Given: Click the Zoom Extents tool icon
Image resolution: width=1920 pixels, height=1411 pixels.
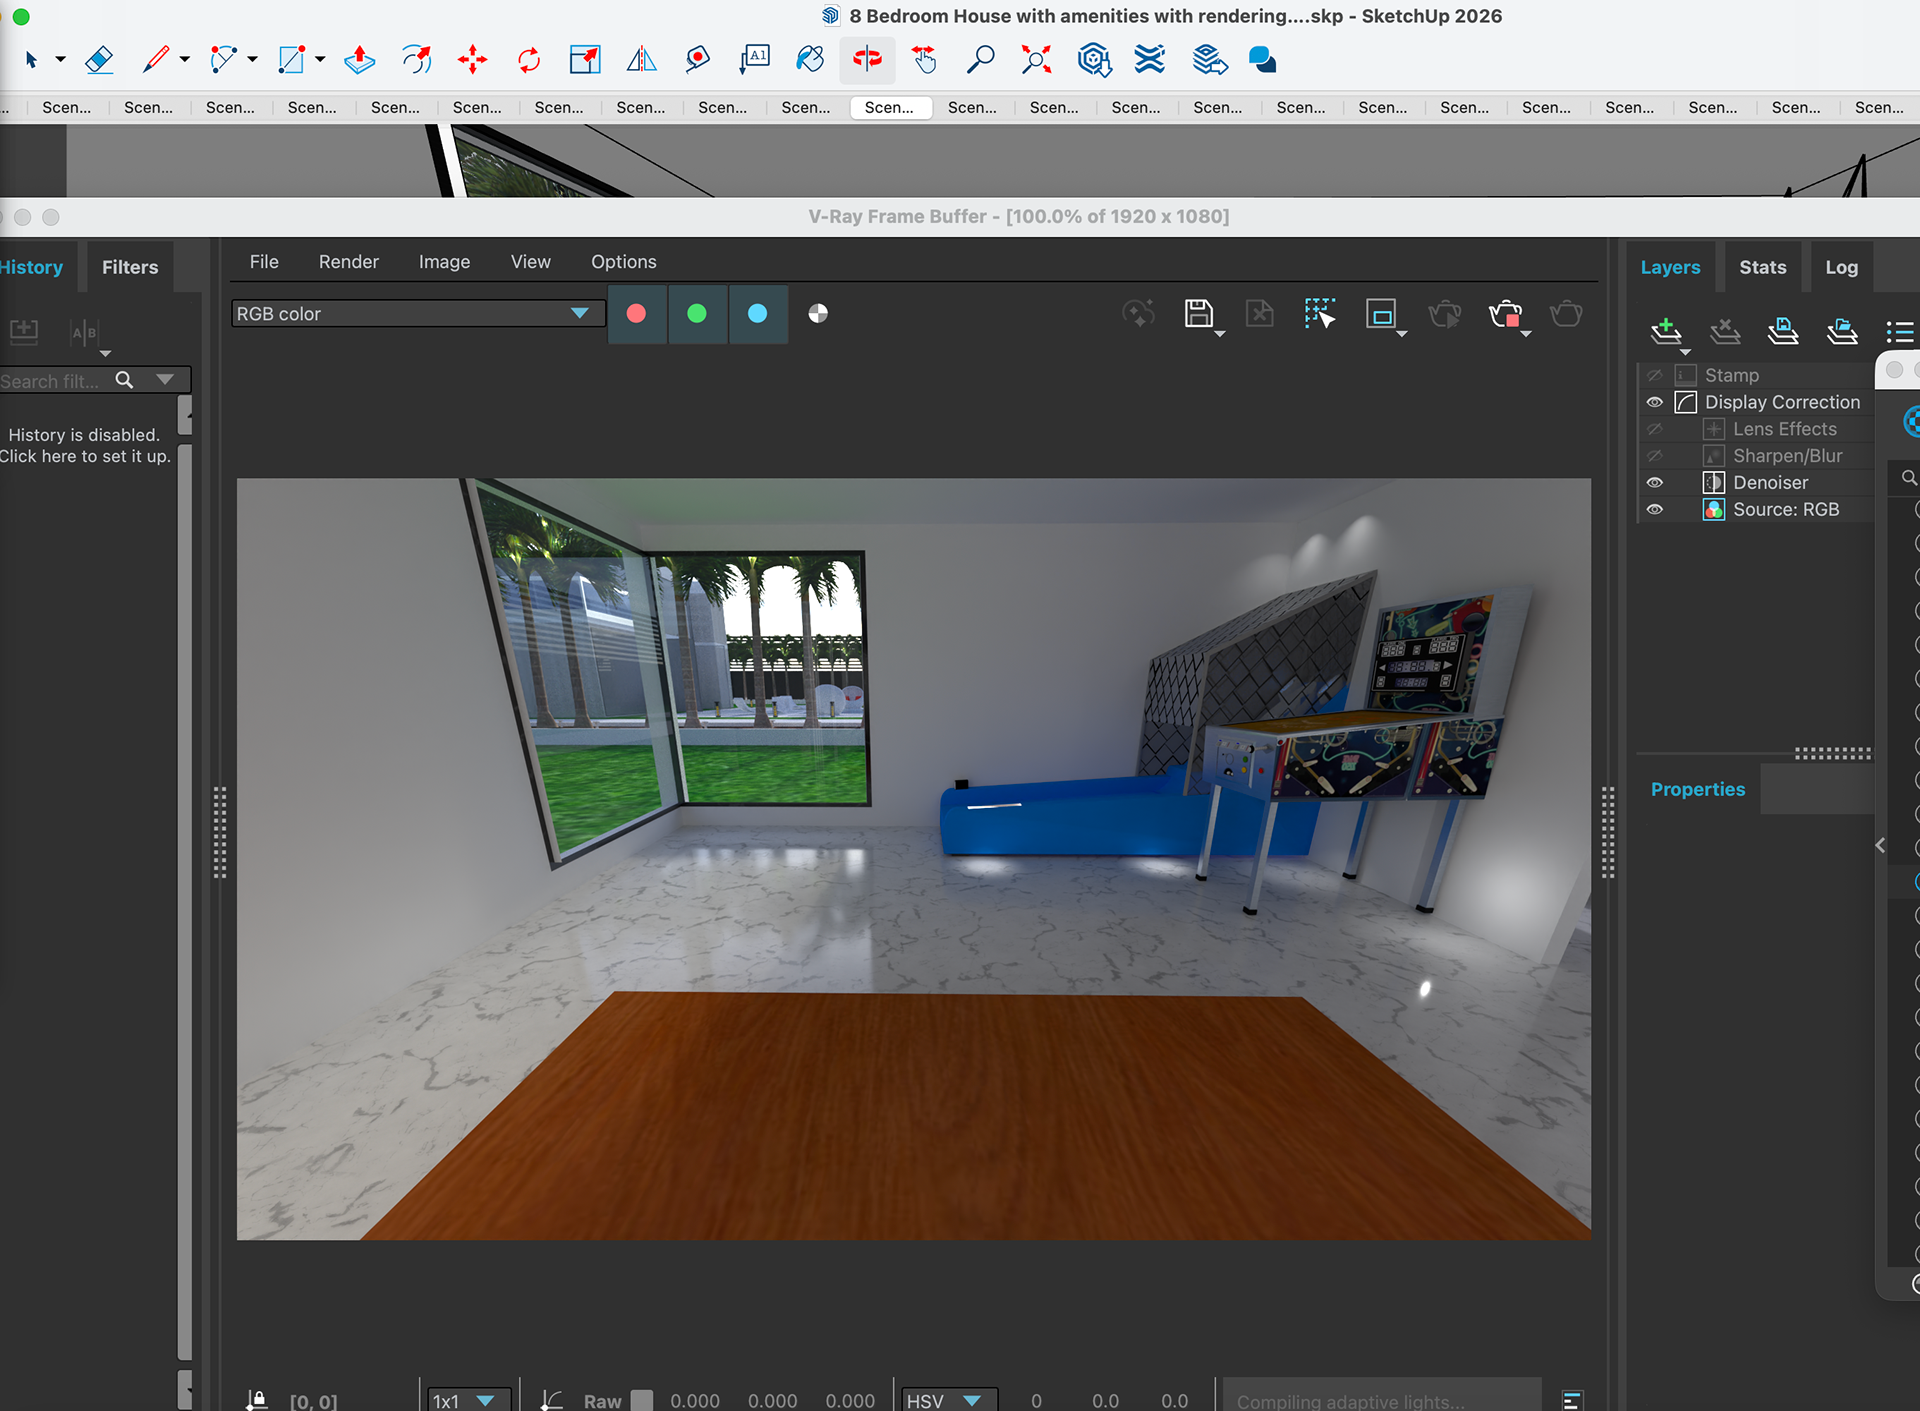Looking at the screenshot, I should [x=1036, y=60].
